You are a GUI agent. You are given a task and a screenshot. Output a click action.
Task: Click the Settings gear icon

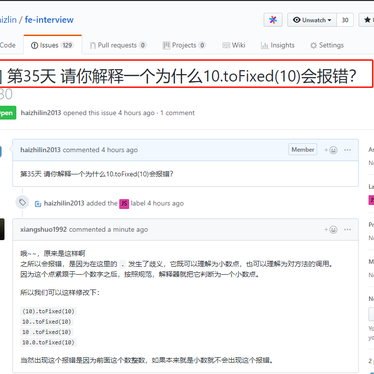pos(313,45)
